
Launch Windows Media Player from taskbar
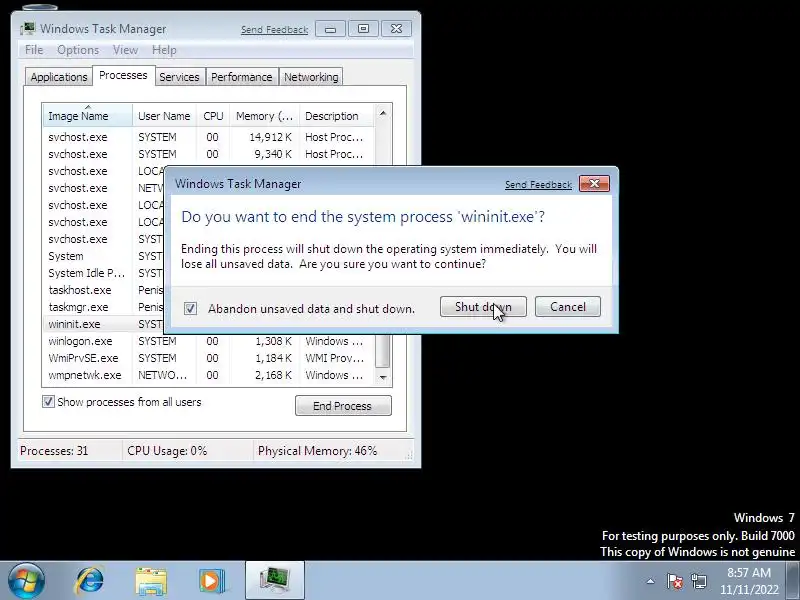point(212,581)
